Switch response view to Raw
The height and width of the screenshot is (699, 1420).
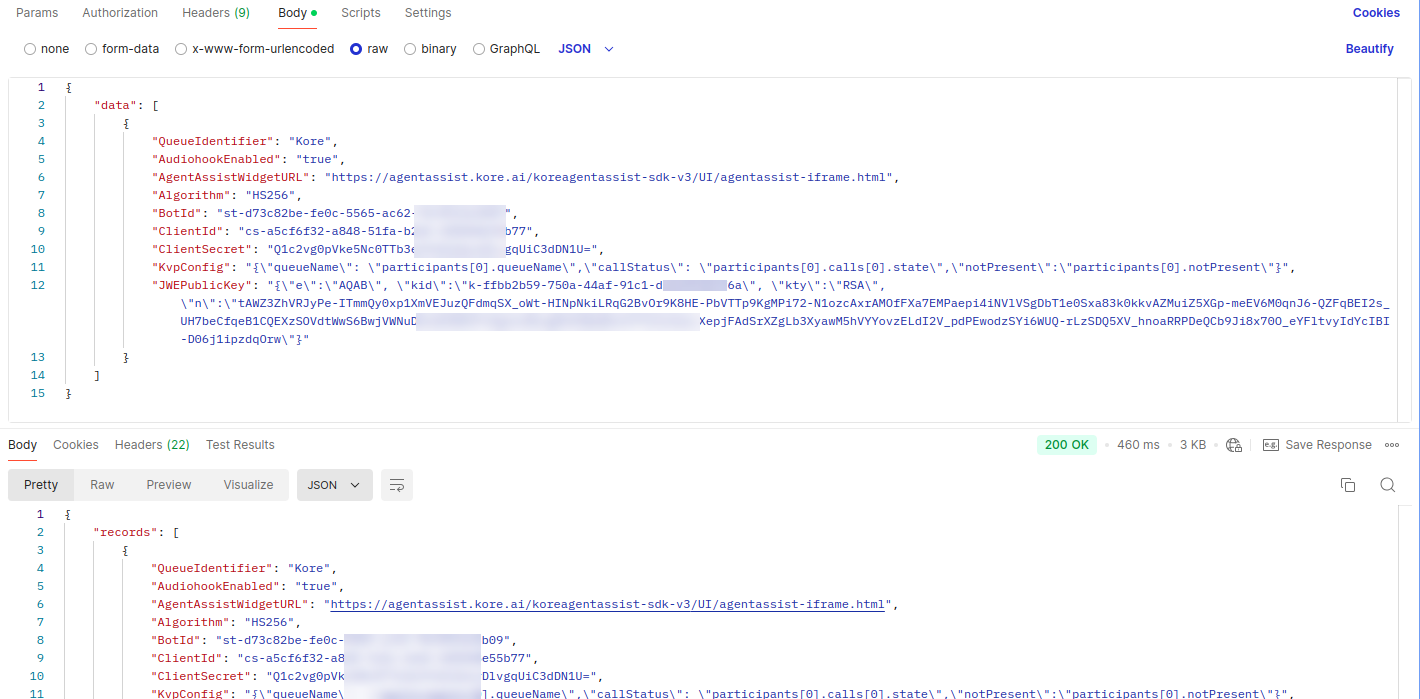102,485
